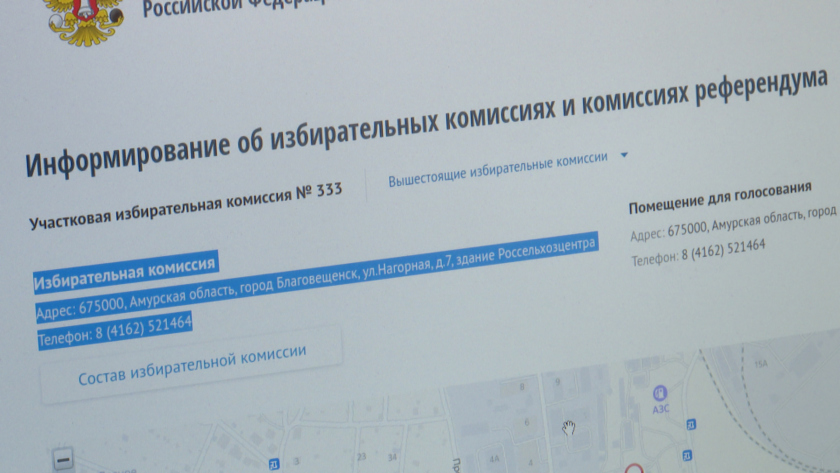
Task: Click bus stop icon beside building 3 on map
Action: [x=274, y=464]
